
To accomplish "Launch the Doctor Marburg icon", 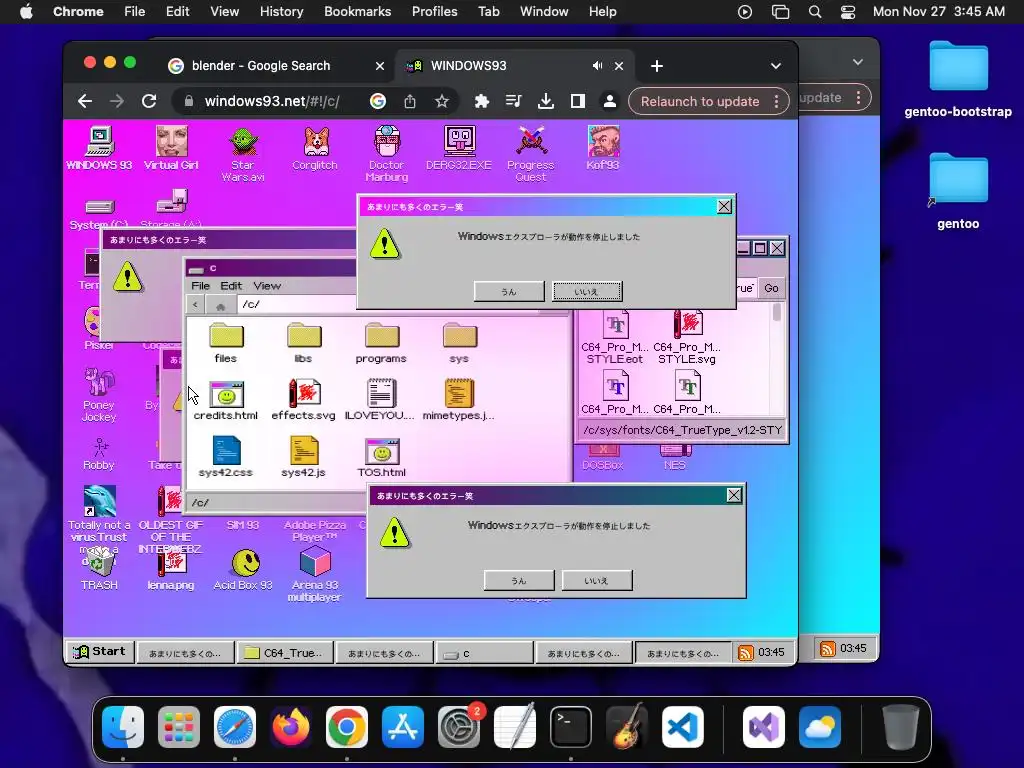I will tap(387, 154).
